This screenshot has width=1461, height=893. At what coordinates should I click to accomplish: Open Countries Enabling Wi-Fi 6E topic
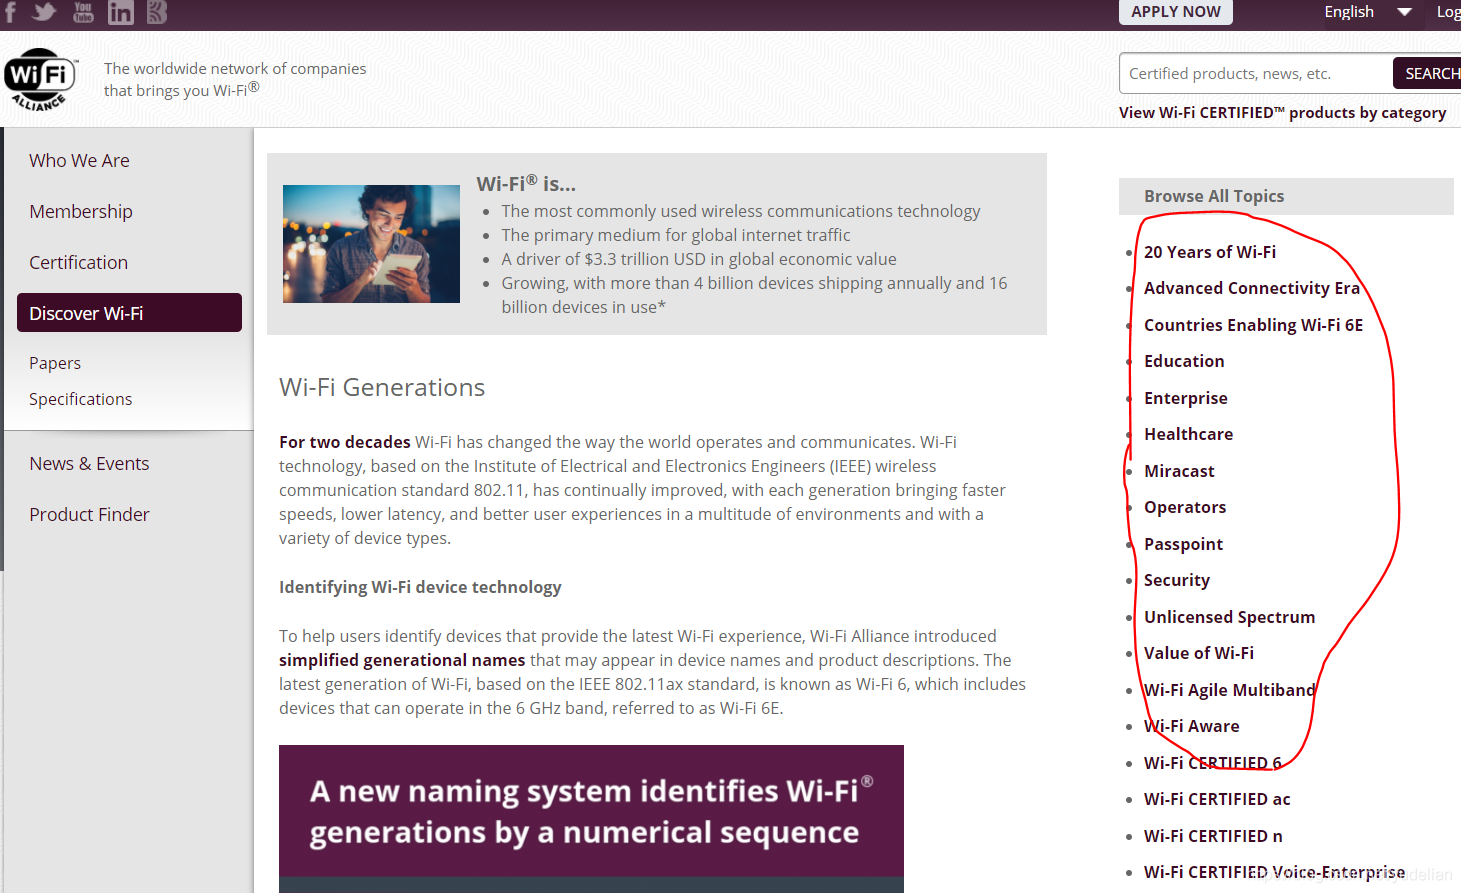(x=1253, y=325)
